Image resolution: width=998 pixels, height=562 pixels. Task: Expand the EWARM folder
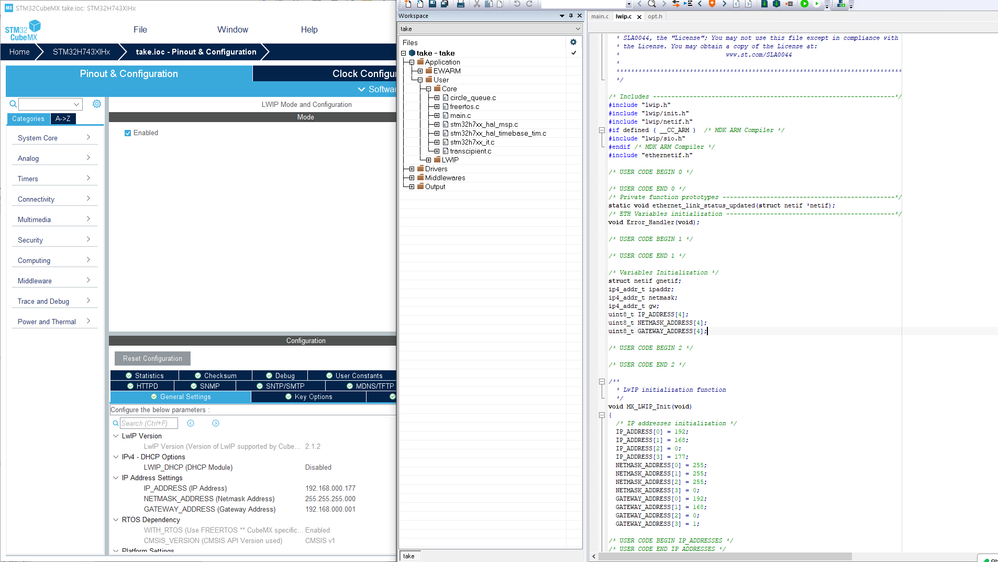420,71
